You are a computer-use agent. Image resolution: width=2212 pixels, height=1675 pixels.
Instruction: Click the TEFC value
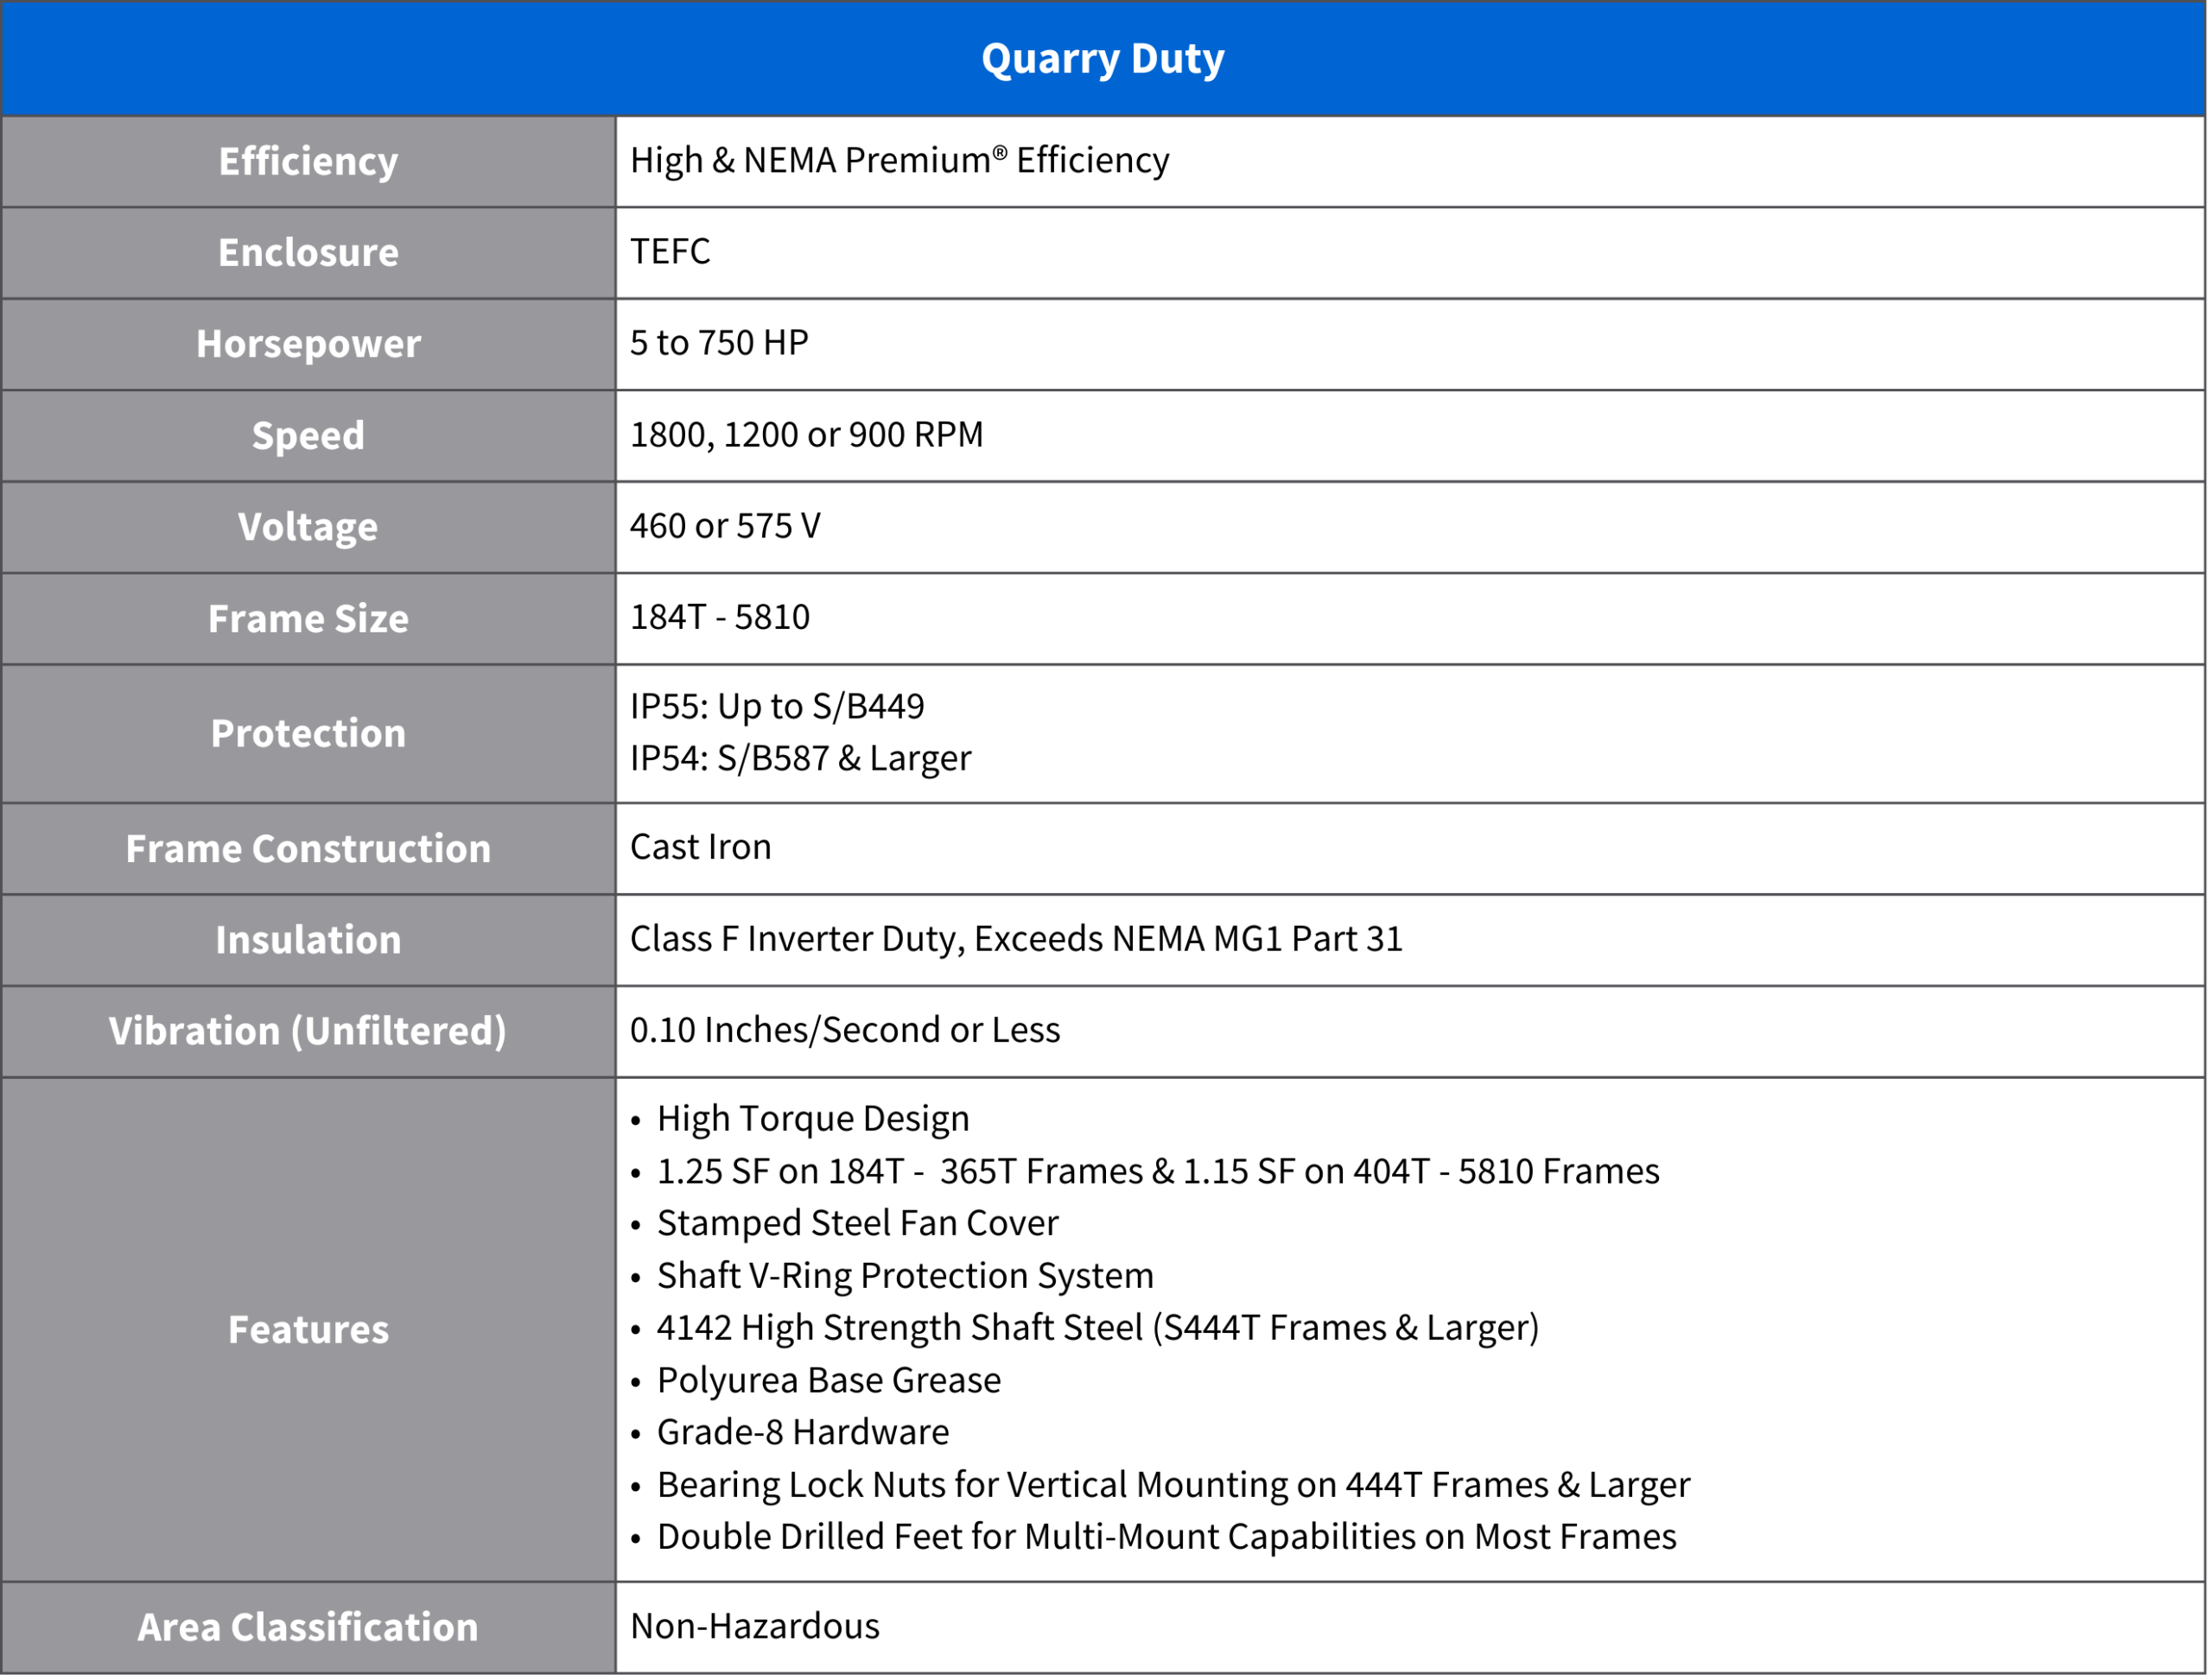pyautogui.click(x=670, y=252)
